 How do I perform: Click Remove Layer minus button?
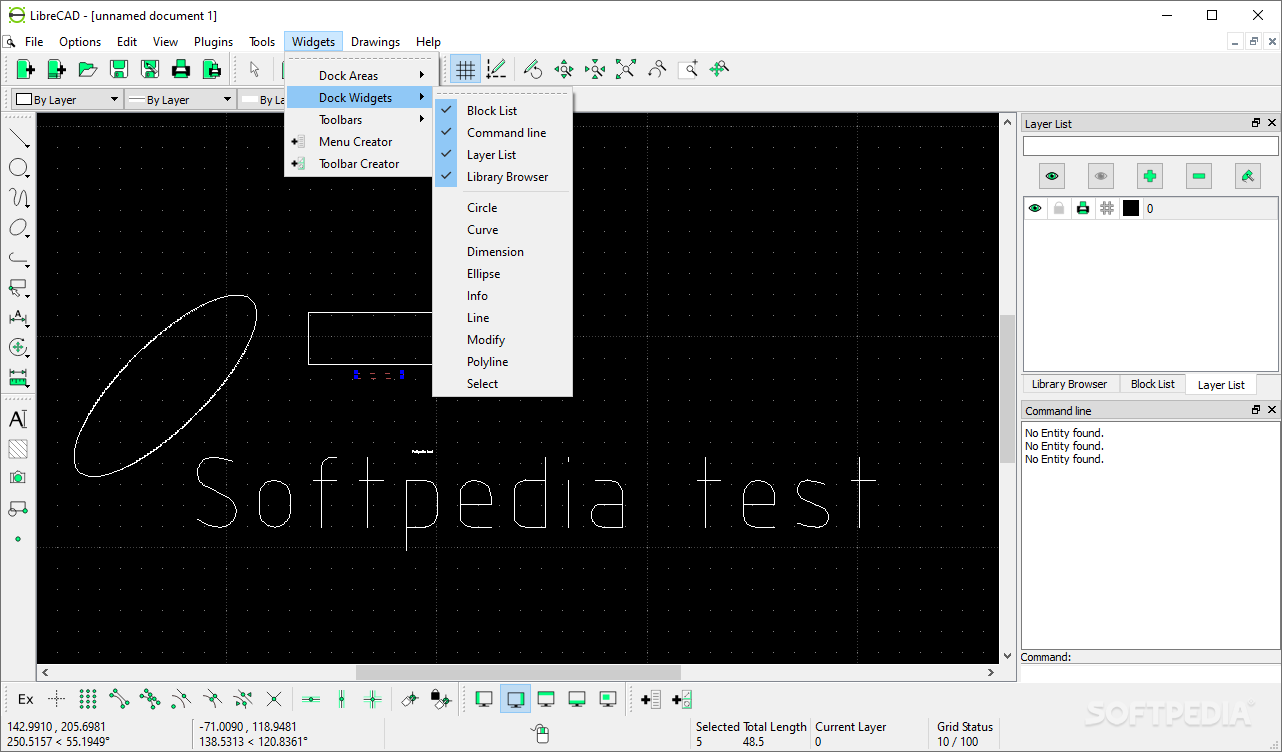[1199, 176]
